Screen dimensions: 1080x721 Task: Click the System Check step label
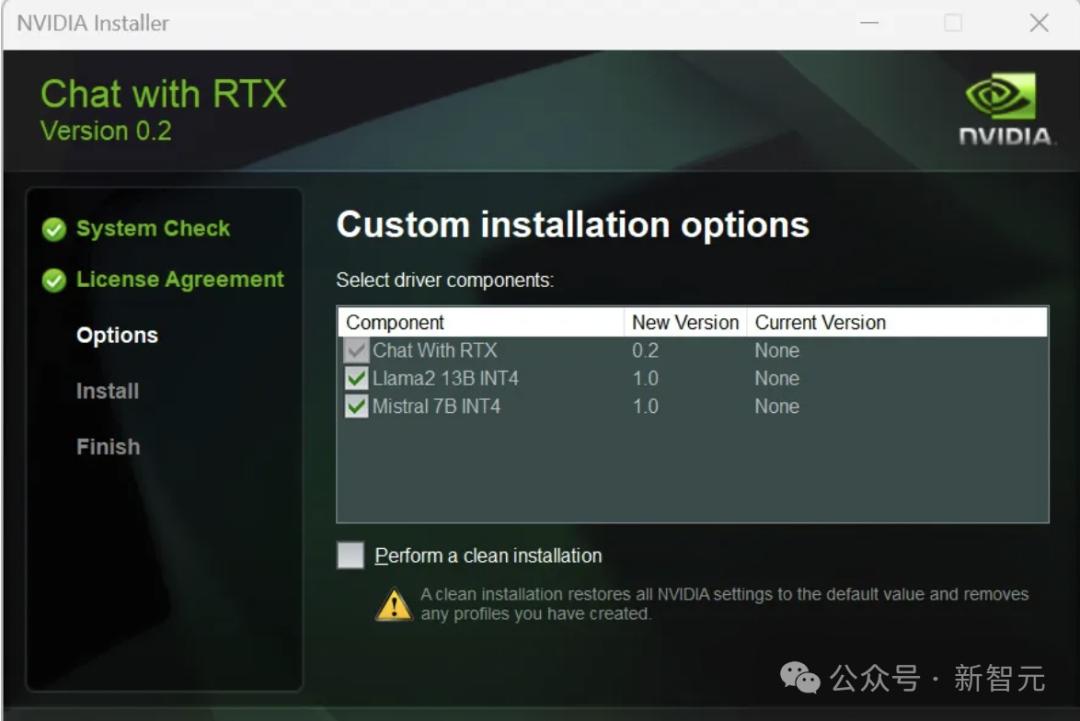pyautogui.click(x=153, y=229)
